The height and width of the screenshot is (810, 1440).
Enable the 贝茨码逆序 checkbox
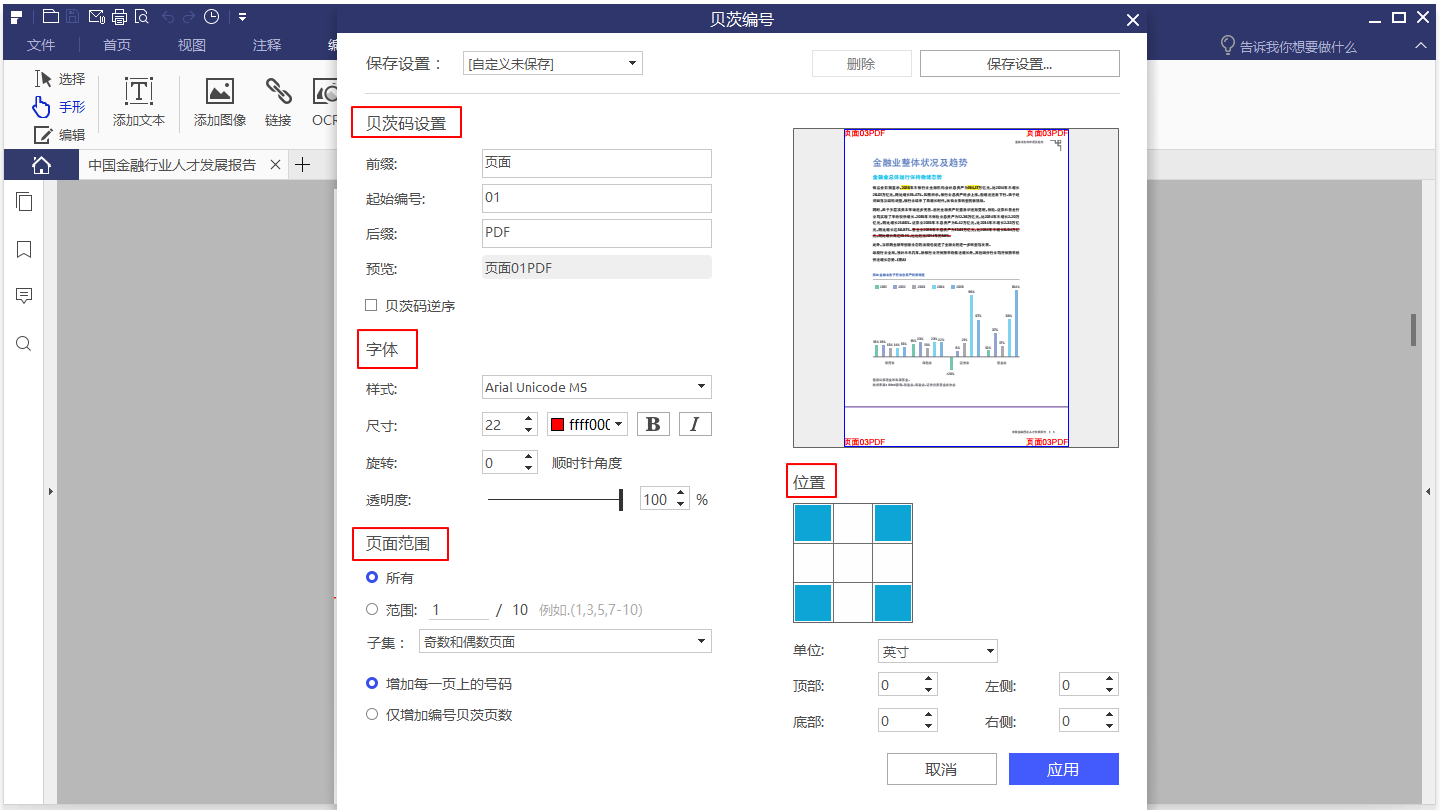click(x=371, y=305)
